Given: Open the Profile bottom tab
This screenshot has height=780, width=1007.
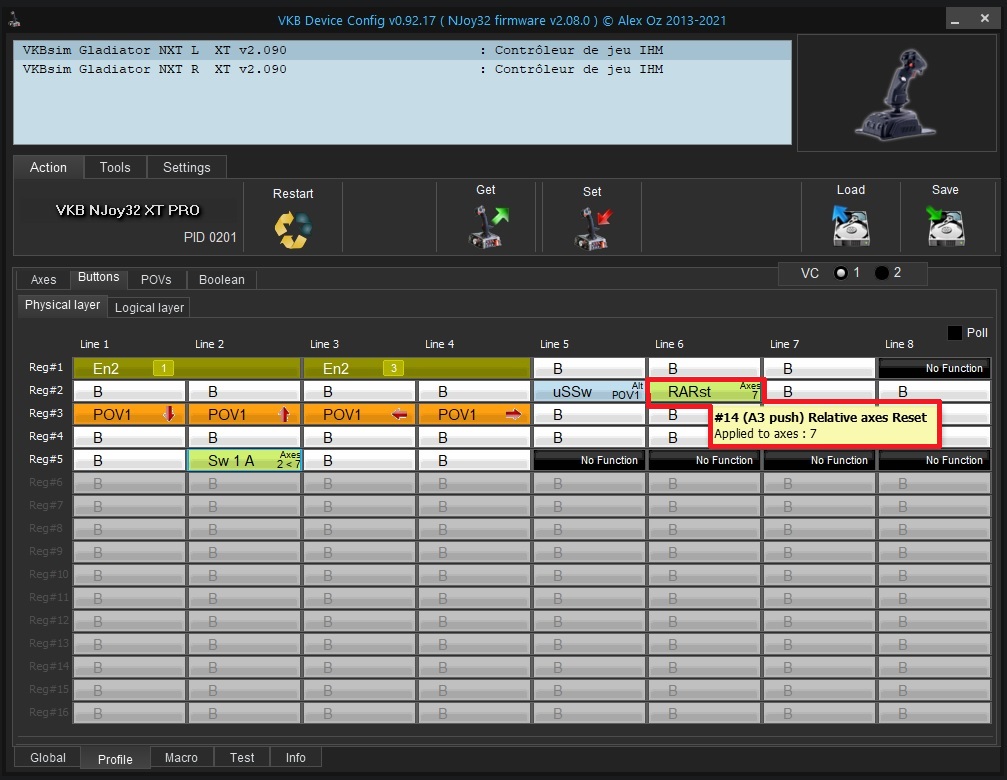Looking at the screenshot, I should click(x=115, y=759).
